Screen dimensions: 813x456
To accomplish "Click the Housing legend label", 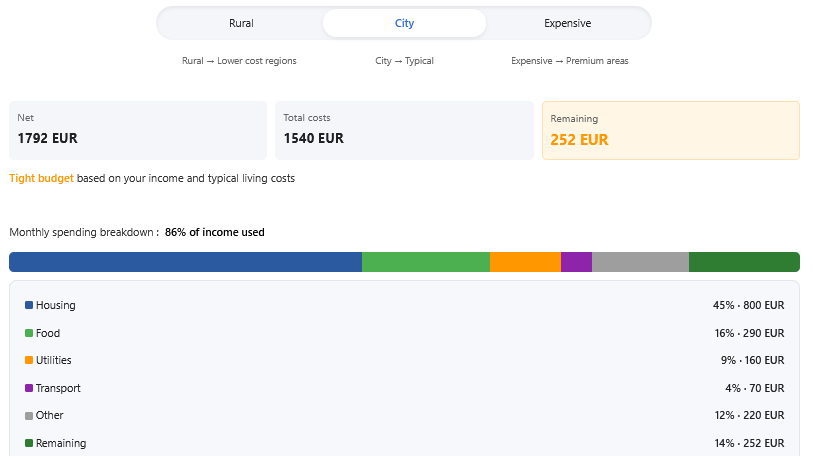I will point(55,305).
